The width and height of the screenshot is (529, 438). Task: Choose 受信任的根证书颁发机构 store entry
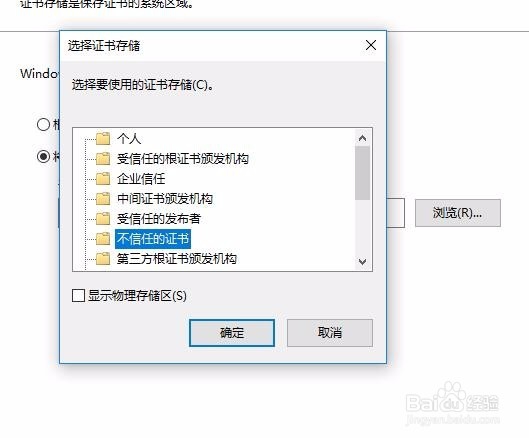(x=183, y=158)
